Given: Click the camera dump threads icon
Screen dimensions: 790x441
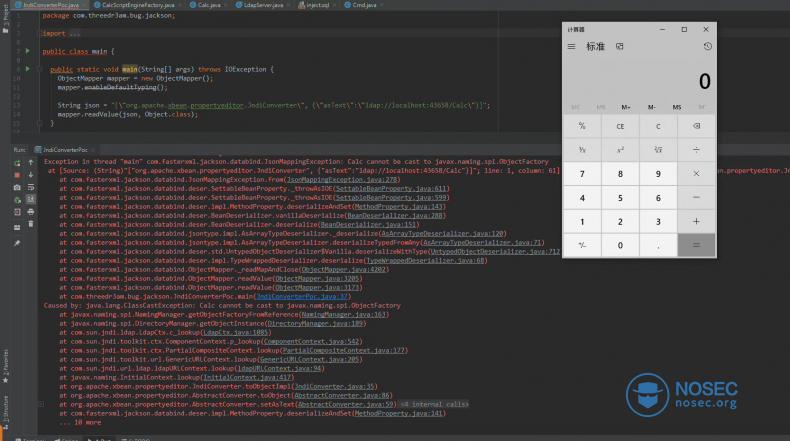Looking at the screenshot, I should click(x=17, y=187).
